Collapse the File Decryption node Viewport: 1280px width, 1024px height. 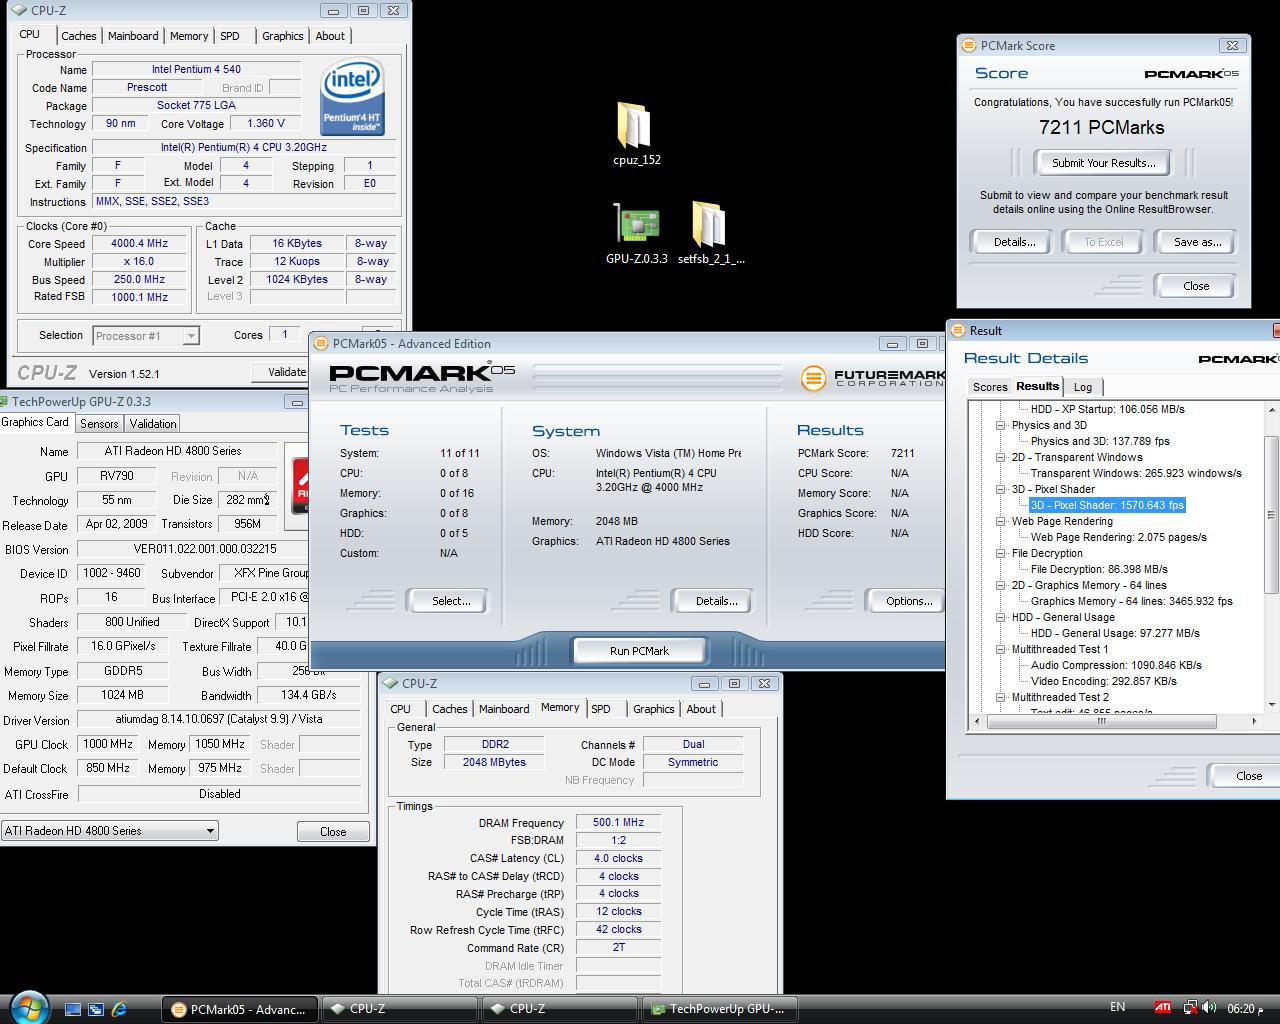pyautogui.click(x=1001, y=553)
